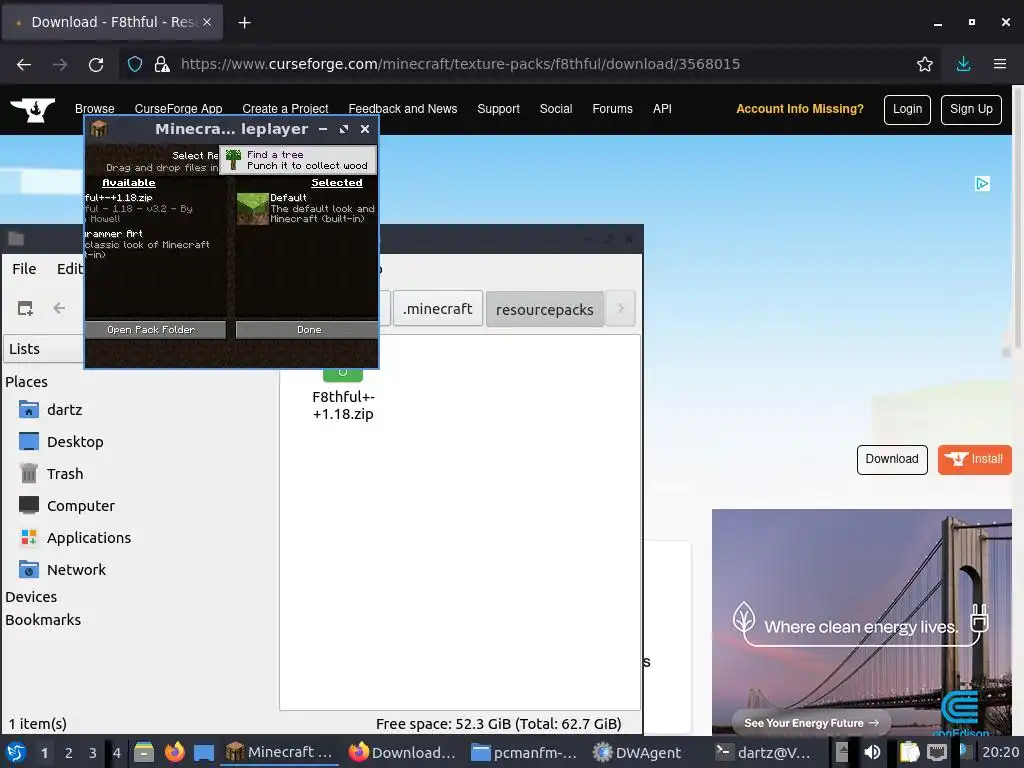Open Forums nav item
The image size is (1024, 768).
pyautogui.click(x=613, y=109)
